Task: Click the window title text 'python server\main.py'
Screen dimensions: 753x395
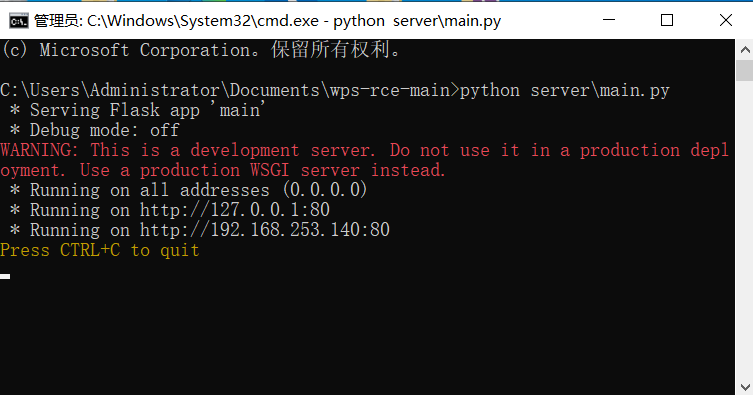Action: coord(417,21)
